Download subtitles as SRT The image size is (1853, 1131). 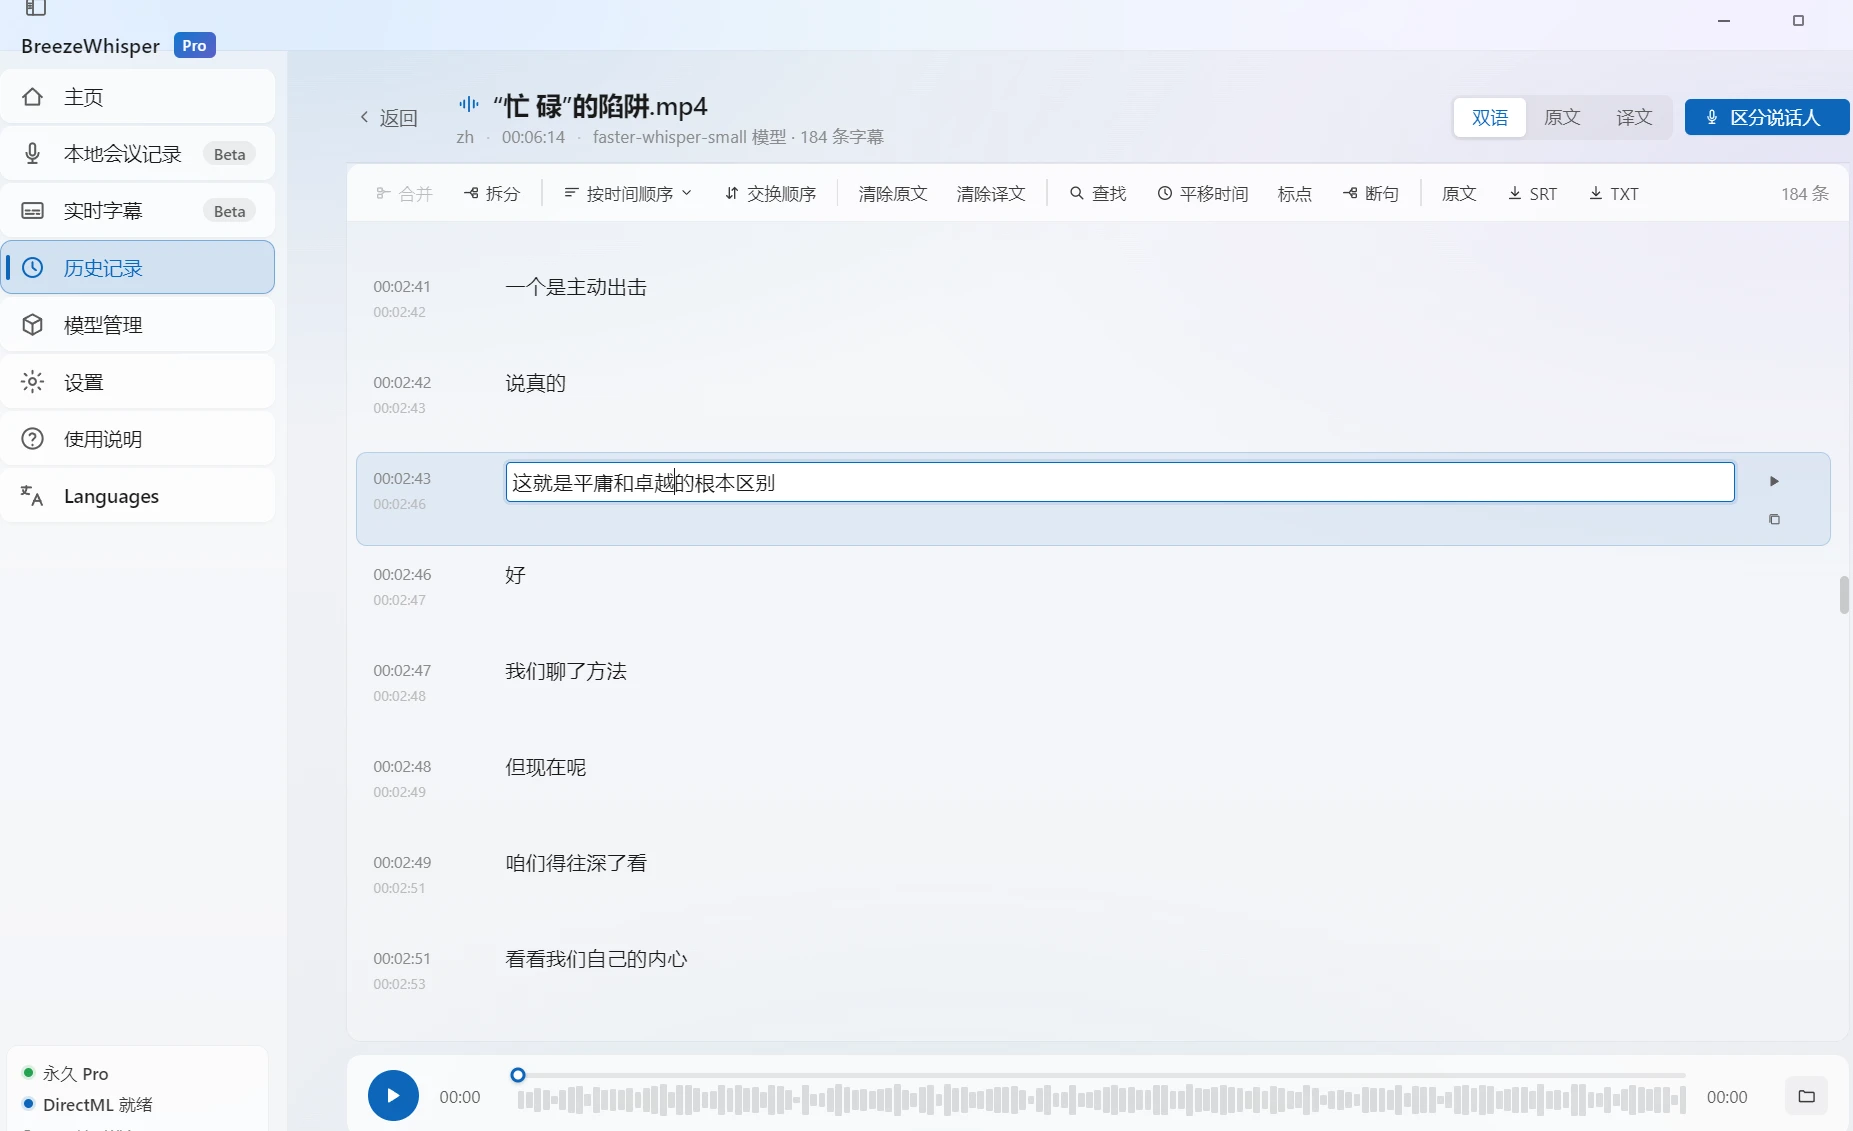tap(1533, 194)
